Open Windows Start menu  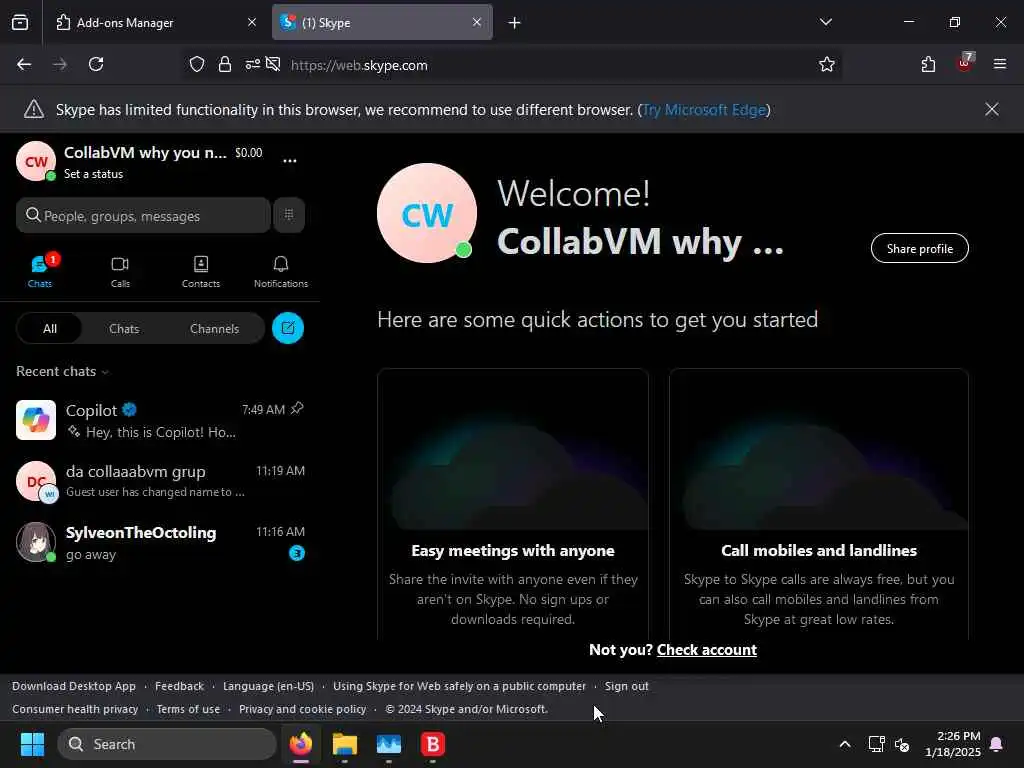[x=32, y=744]
